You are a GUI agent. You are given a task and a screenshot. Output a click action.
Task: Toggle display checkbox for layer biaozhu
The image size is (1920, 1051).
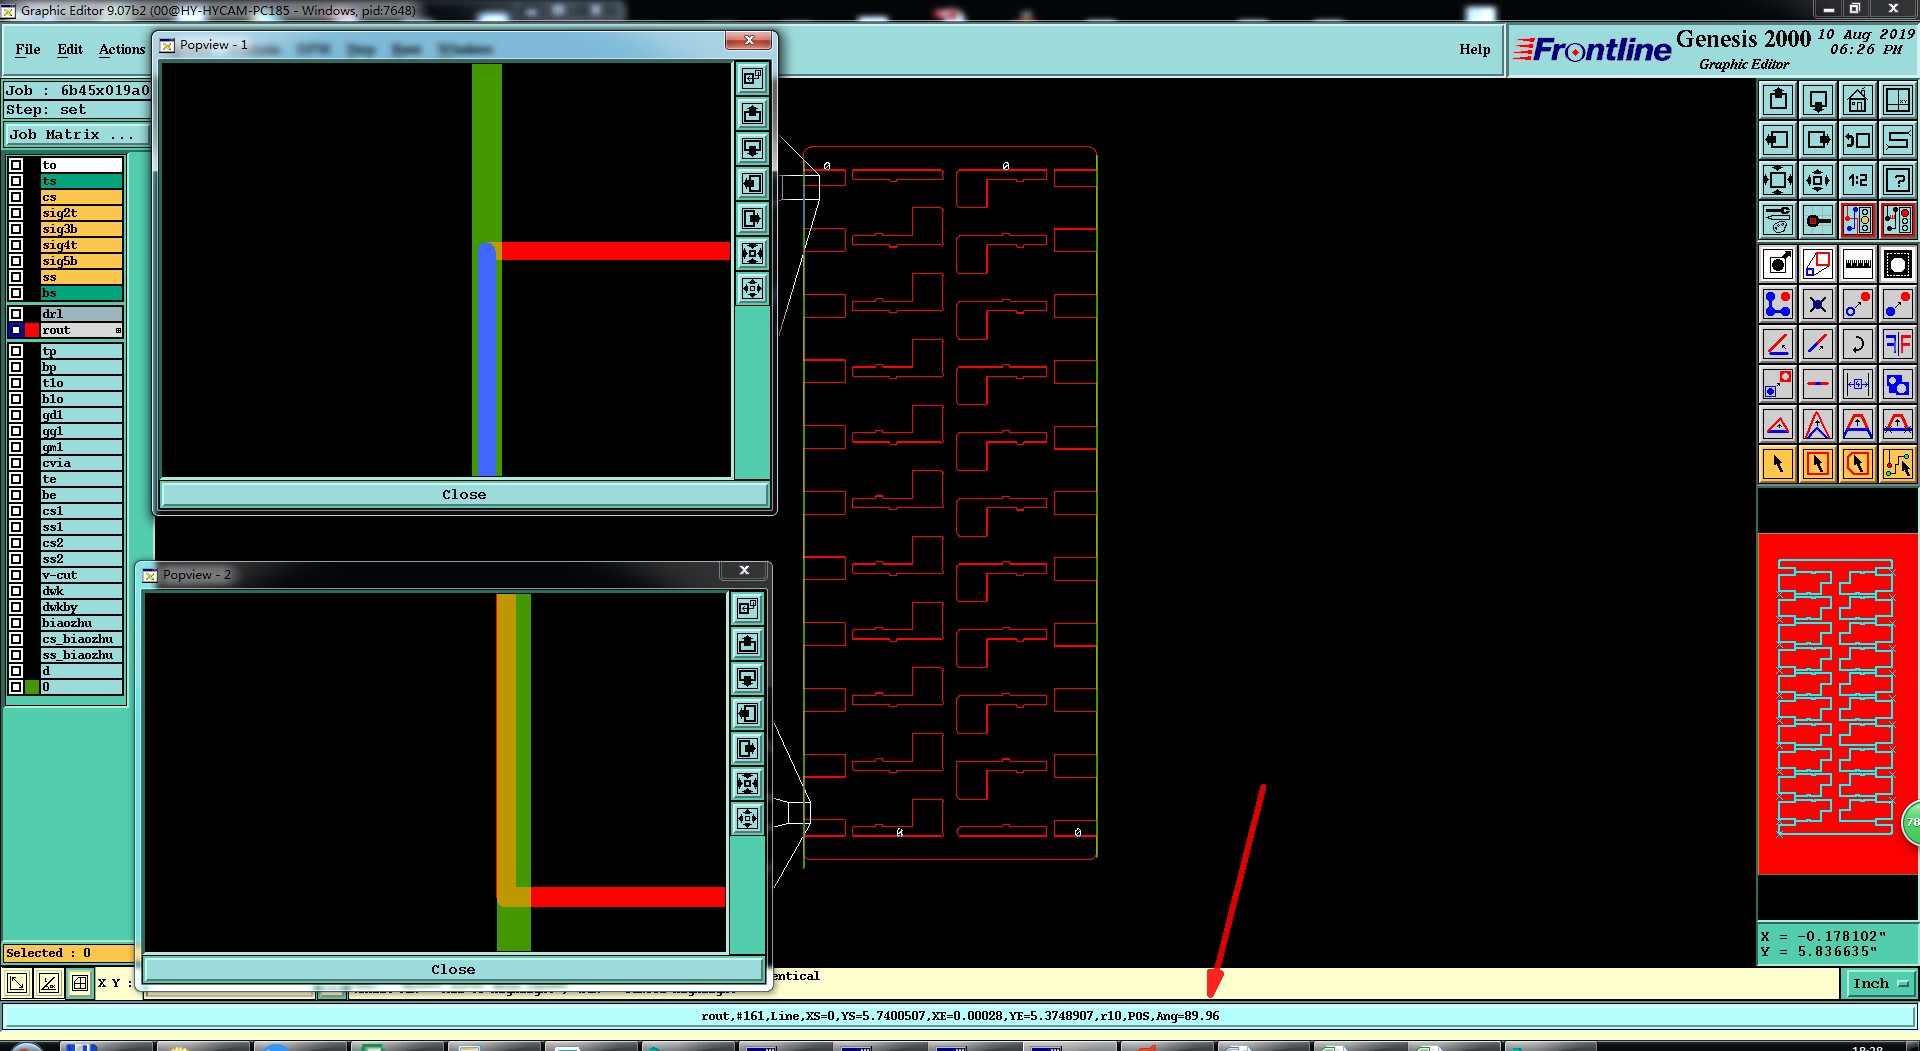(16, 623)
